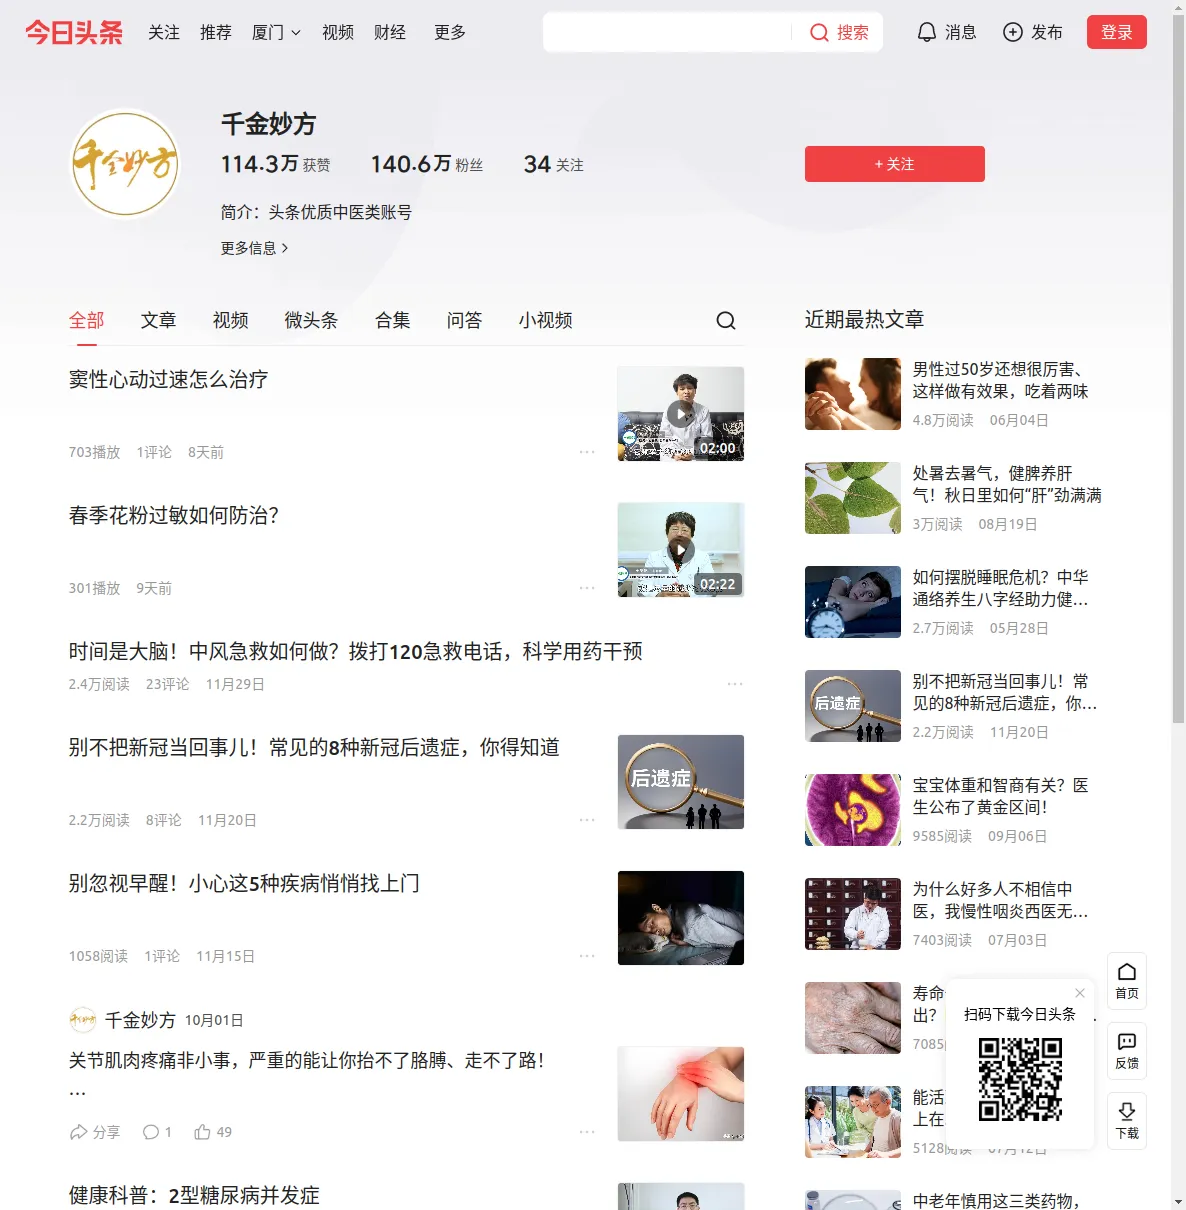Expand the 厦门 city dropdown
The height and width of the screenshot is (1210, 1186).
(276, 32)
